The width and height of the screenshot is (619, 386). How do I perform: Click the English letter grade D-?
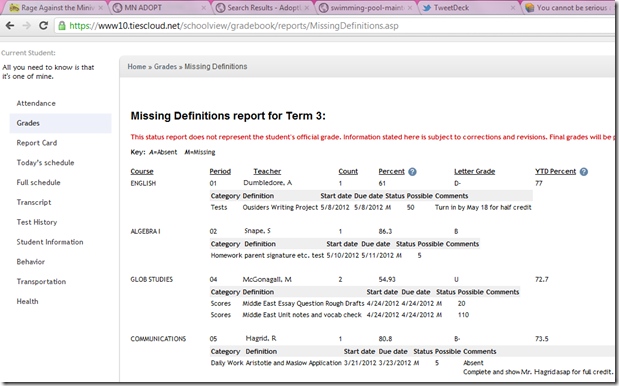tap(457, 183)
